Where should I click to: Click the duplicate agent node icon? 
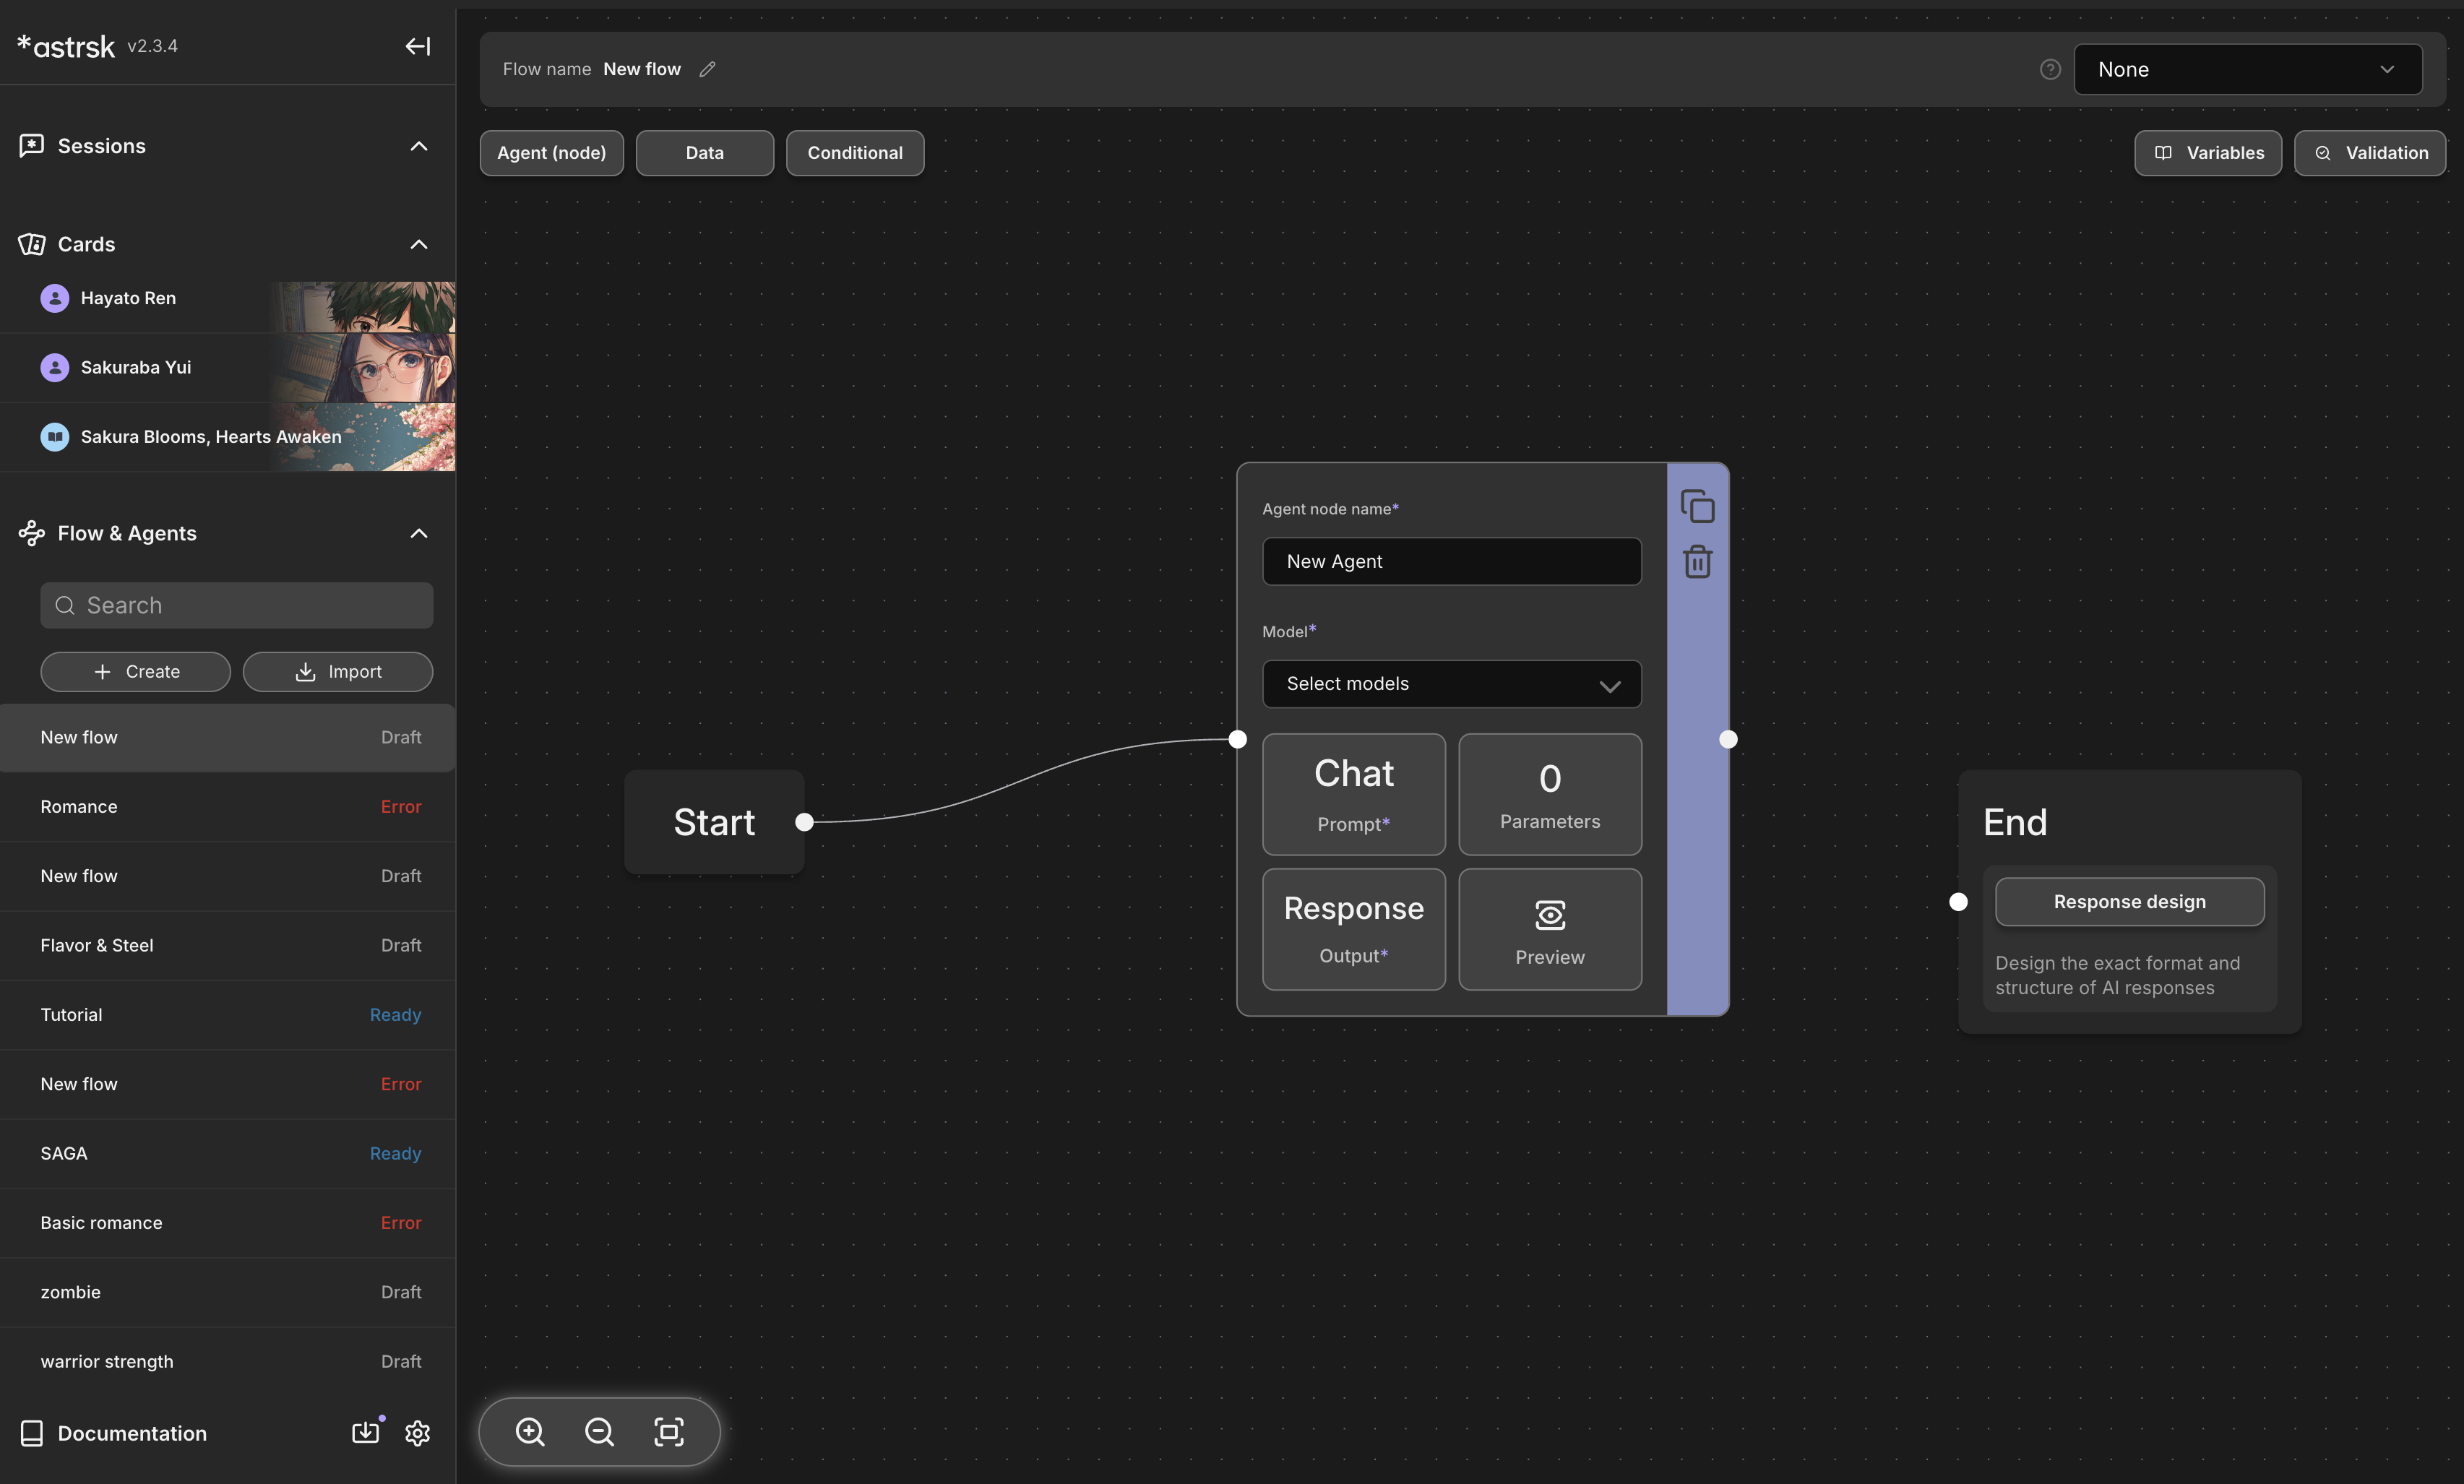(1697, 506)
